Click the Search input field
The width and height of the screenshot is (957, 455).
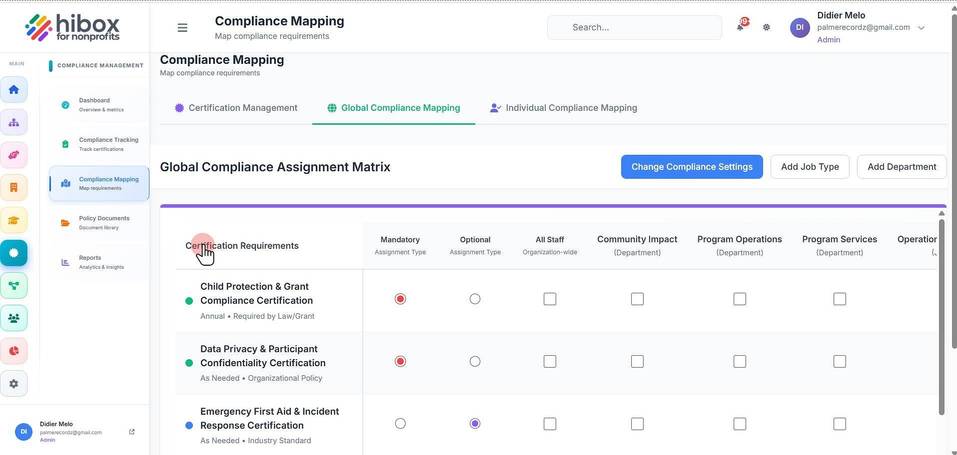634,27
